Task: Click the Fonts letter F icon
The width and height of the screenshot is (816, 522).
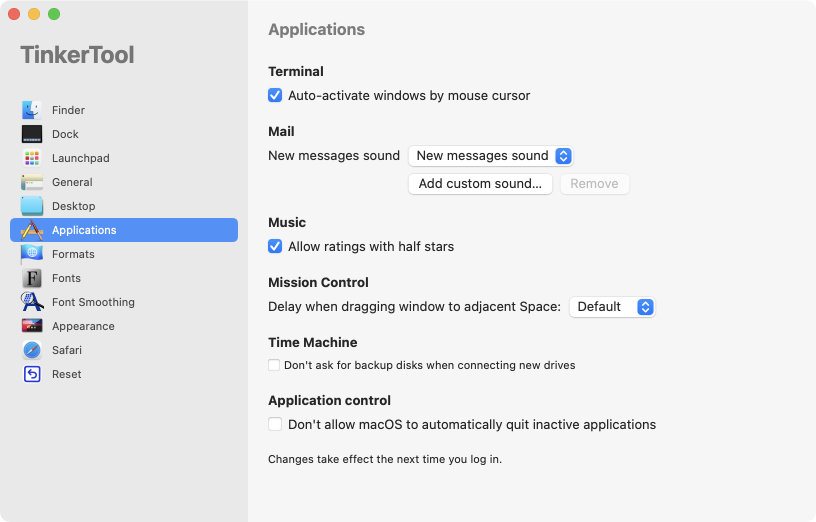Action: (32, 278)
